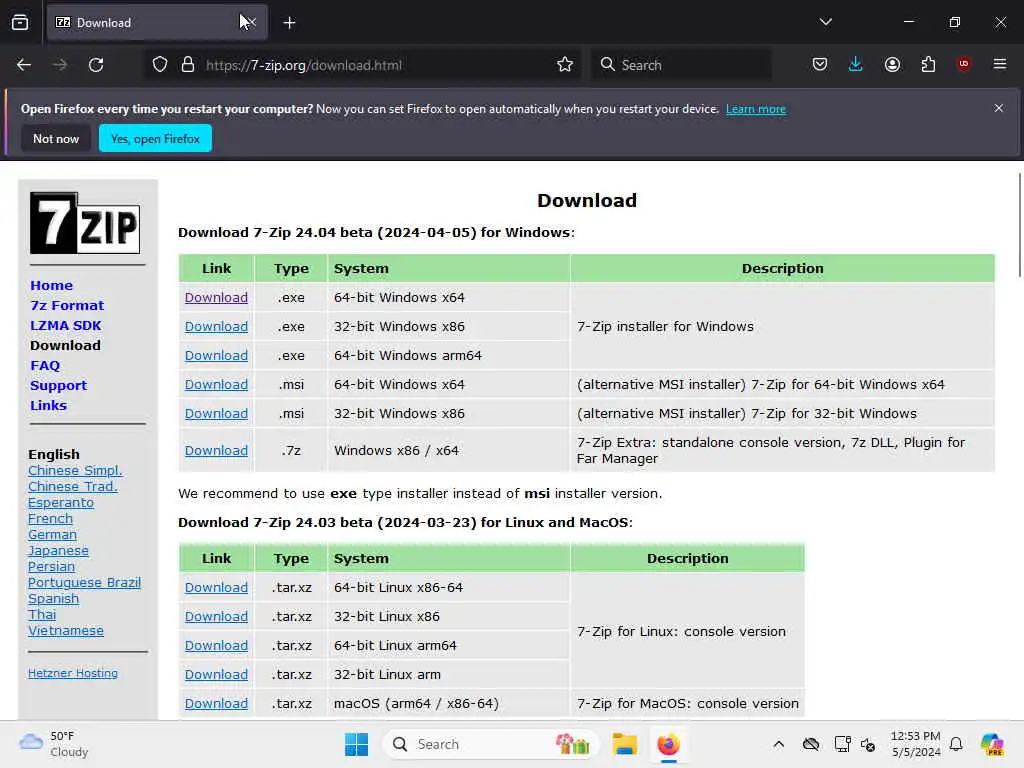Open the Windows Start menu
Viewport: 1024px width, 768px height.
(x=357, y=744)
